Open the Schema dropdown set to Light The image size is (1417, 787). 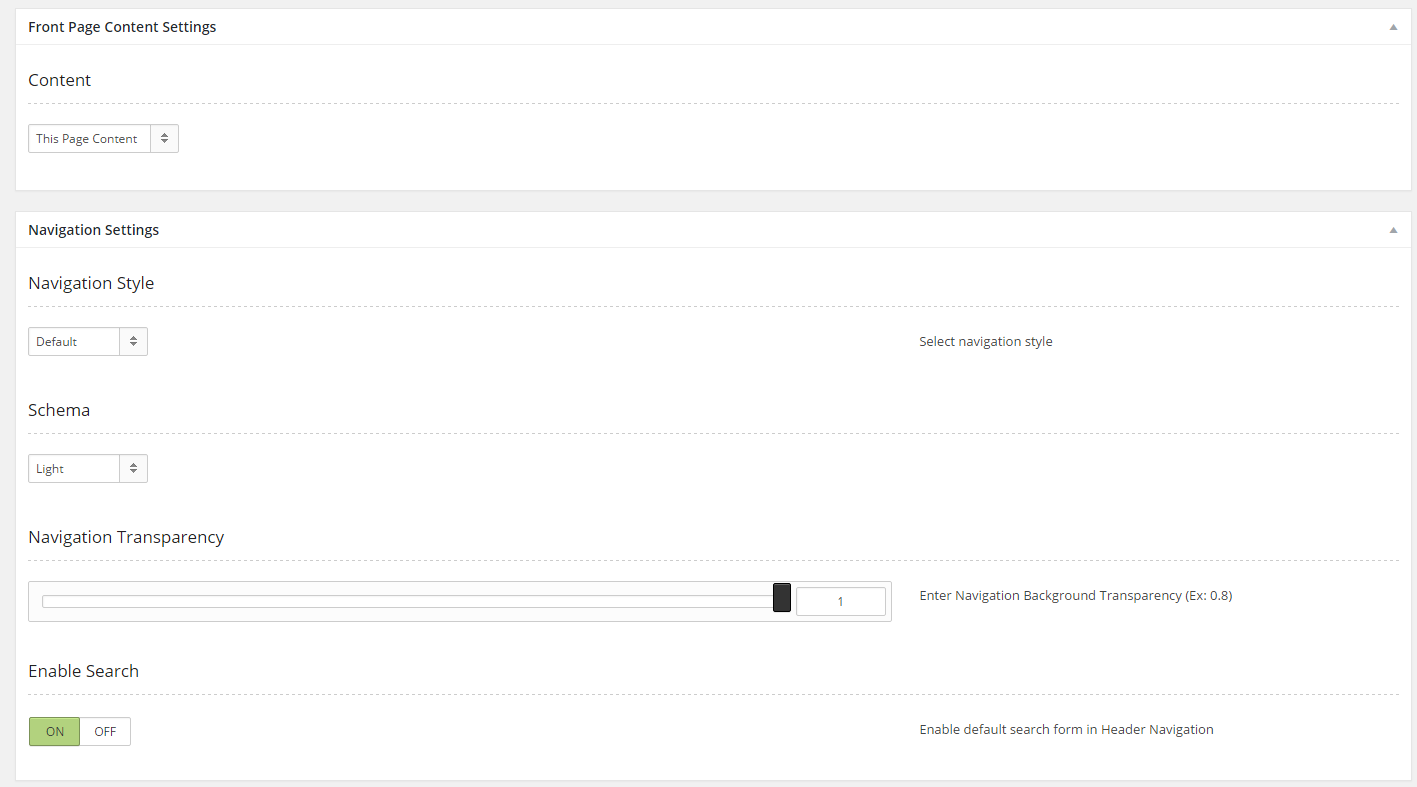[x=74, y=469]
